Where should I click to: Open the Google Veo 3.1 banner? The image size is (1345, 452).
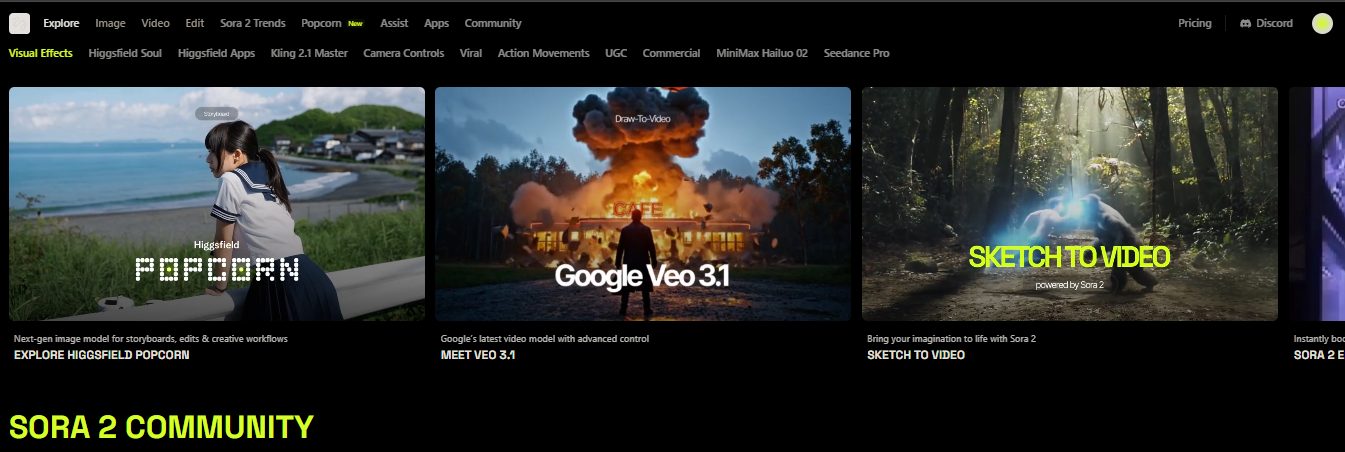[x=642, y=204]
